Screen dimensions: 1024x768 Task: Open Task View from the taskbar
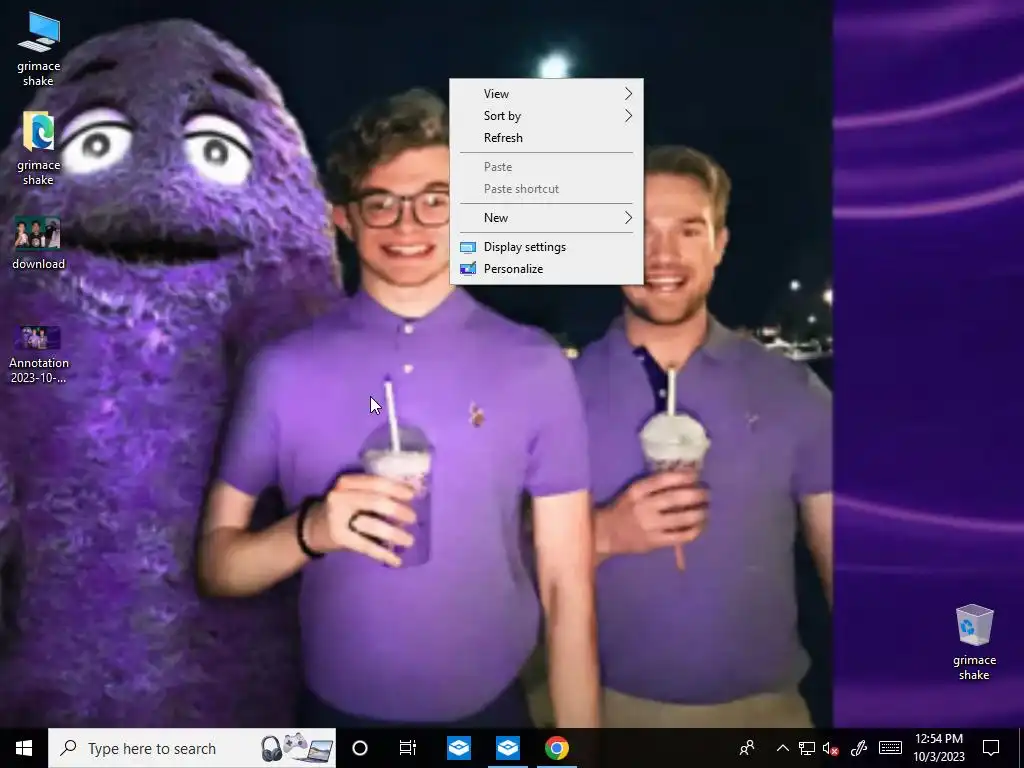[408, 748]
